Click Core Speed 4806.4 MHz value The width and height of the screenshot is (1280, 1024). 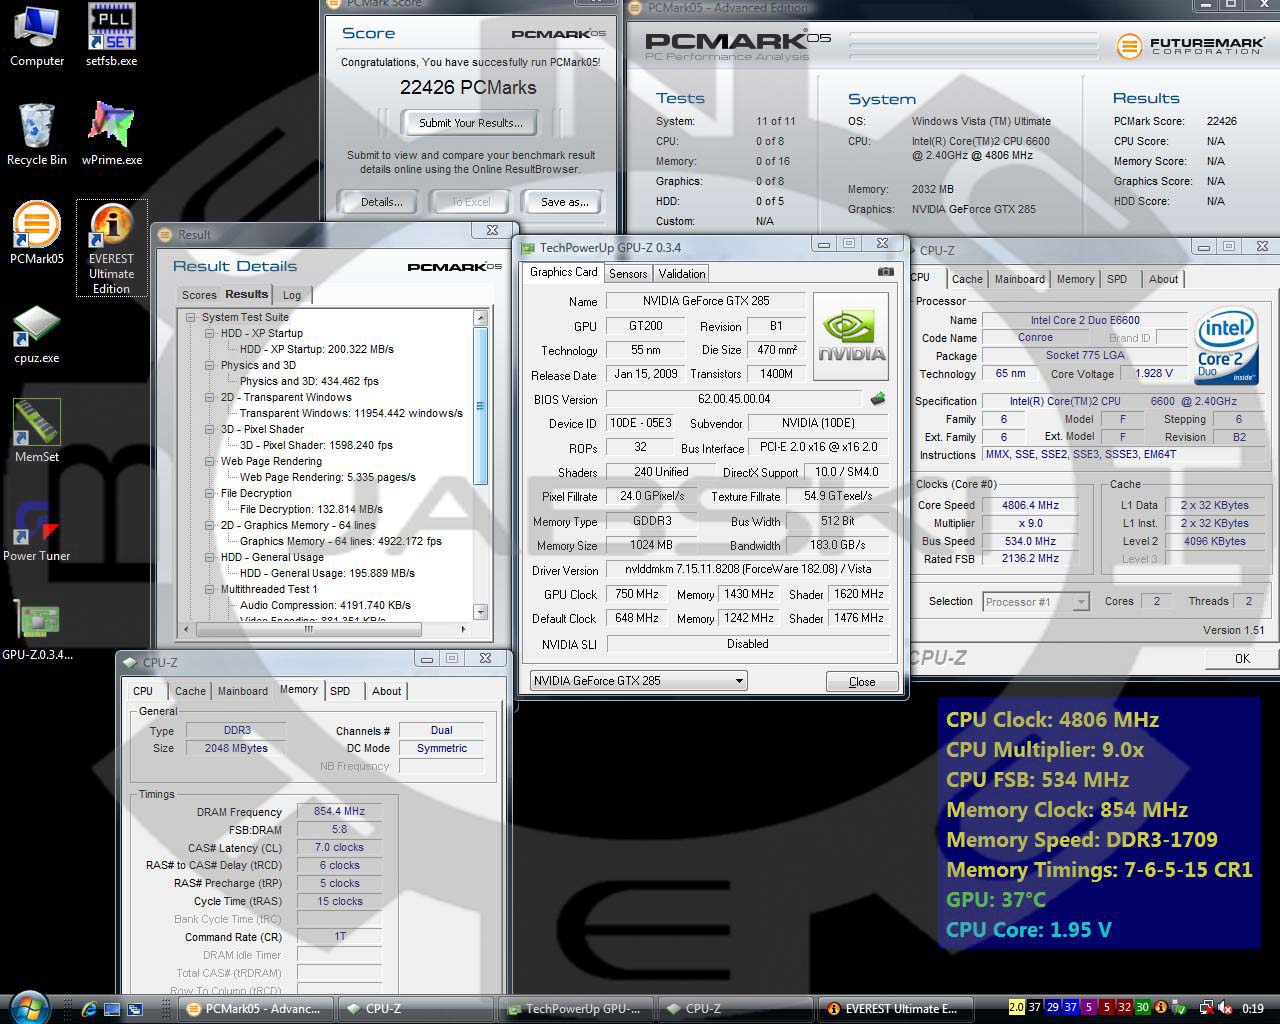[x=1030, y=505]
